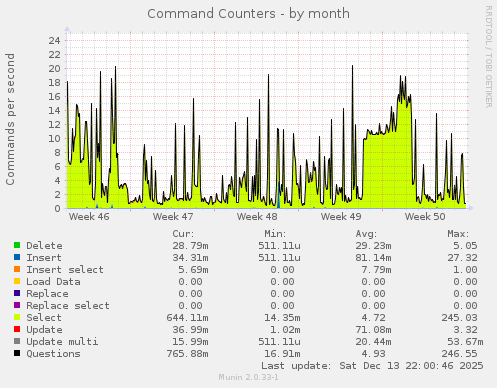497x388 pixels.
Task: Click the blue Insert legend swatch
Action: coord(17,257)
